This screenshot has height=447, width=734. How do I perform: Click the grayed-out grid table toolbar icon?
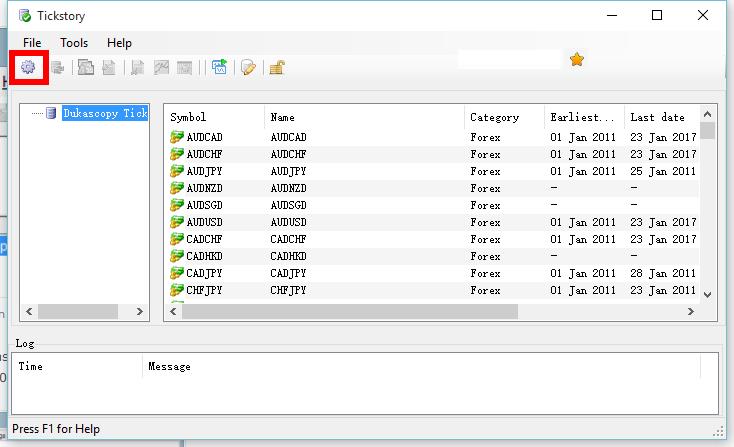coord(184,67)
